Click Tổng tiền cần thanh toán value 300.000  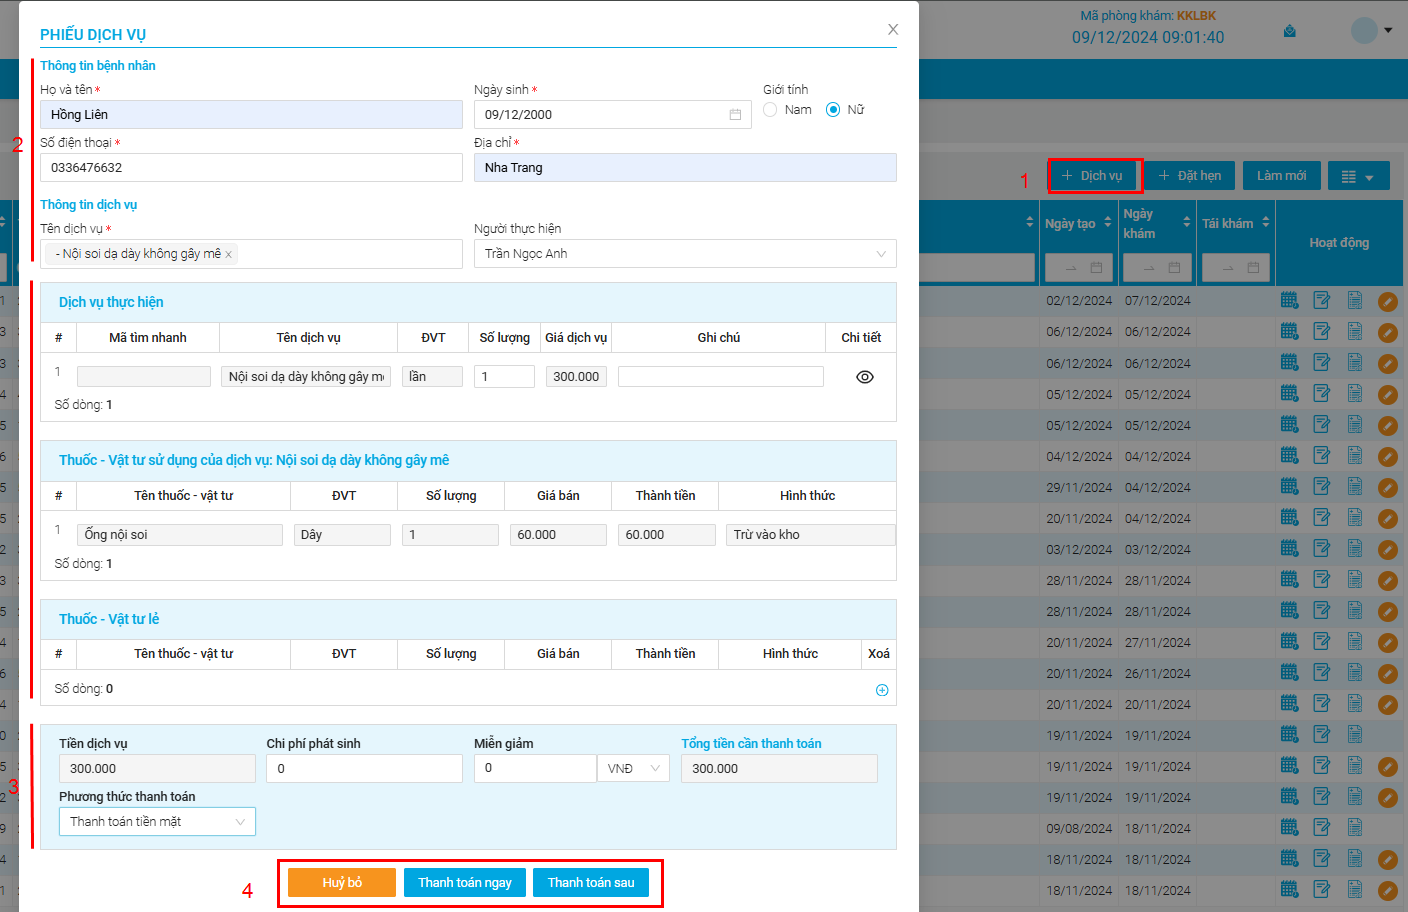(779, 768)
